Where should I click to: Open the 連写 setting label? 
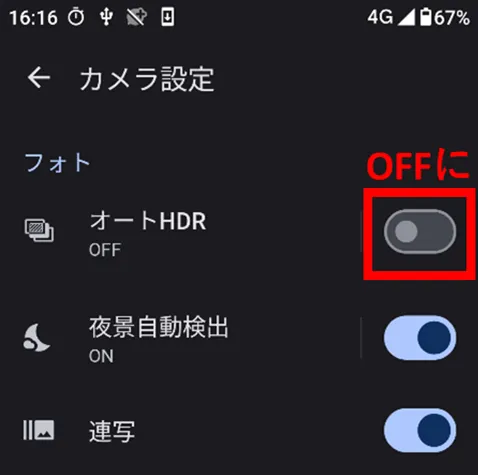click(x=112, y=431)
